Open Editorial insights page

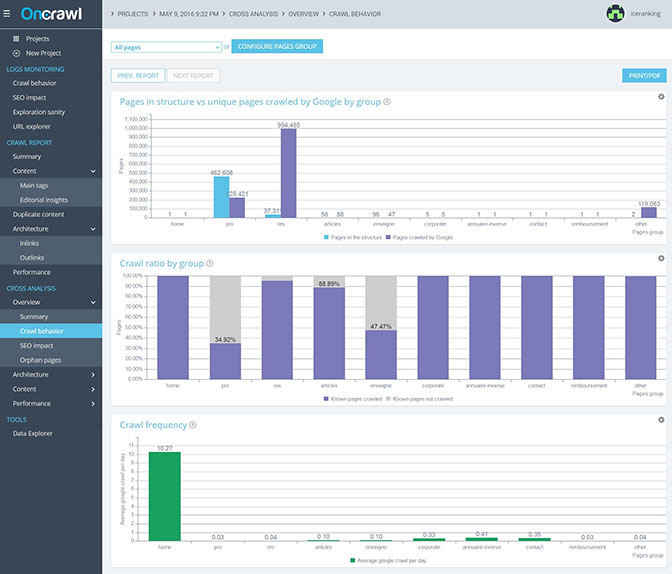click(44, 200)
